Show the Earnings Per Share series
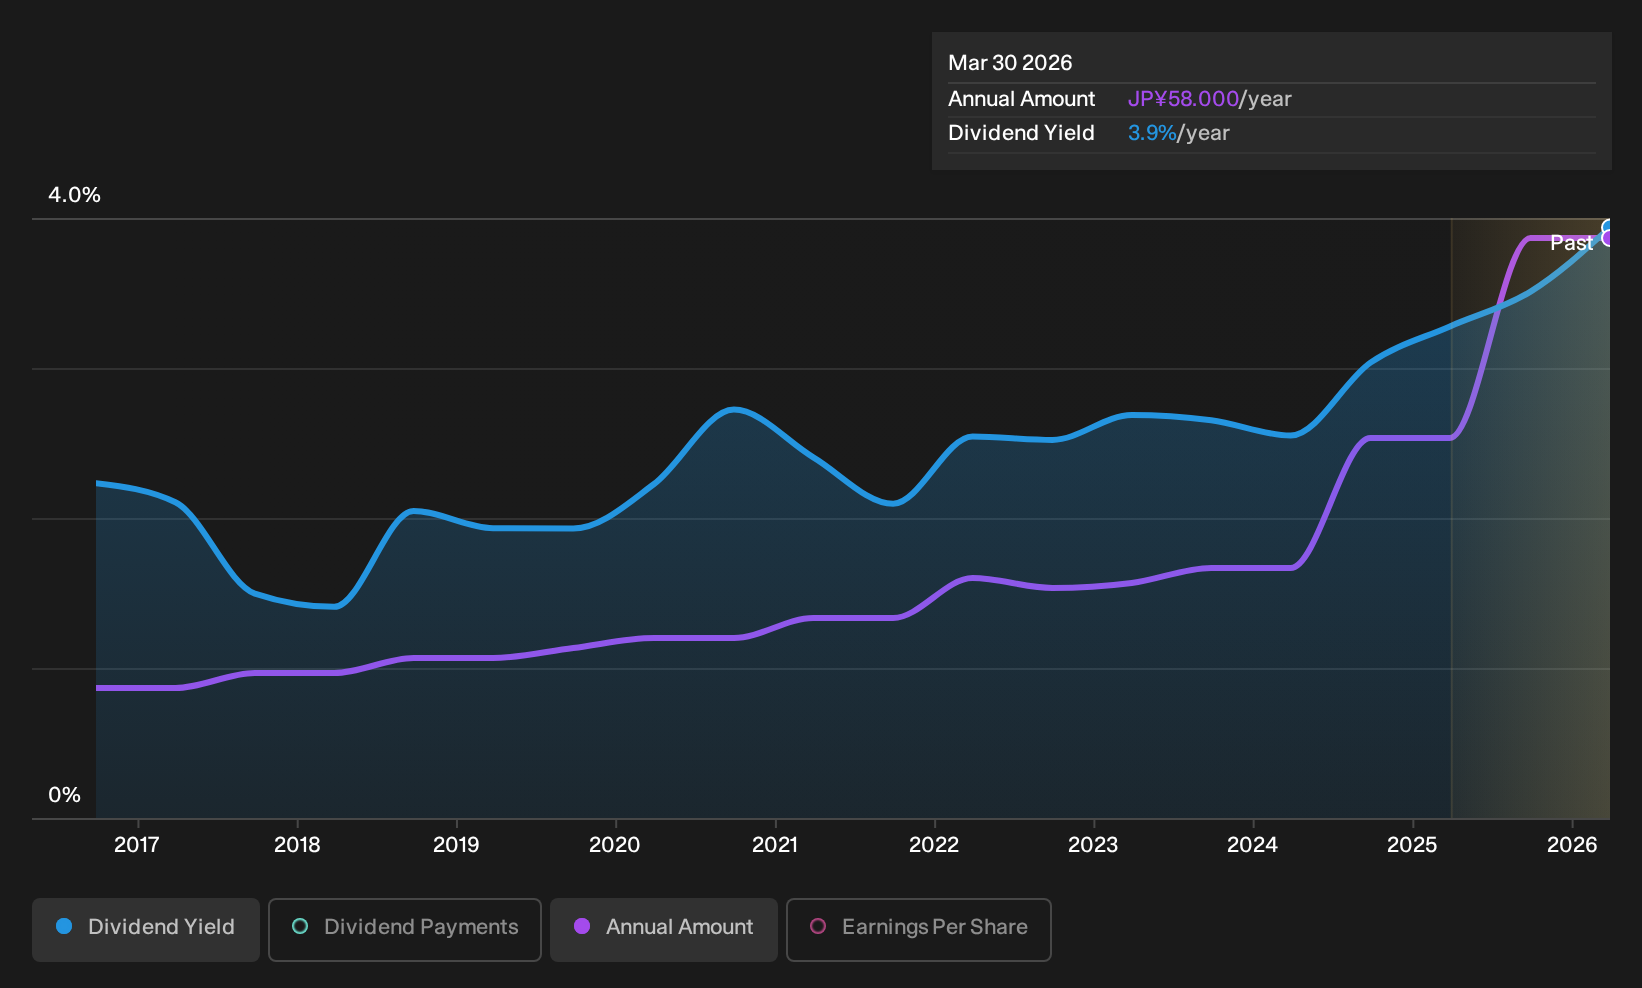 (919, 930)
